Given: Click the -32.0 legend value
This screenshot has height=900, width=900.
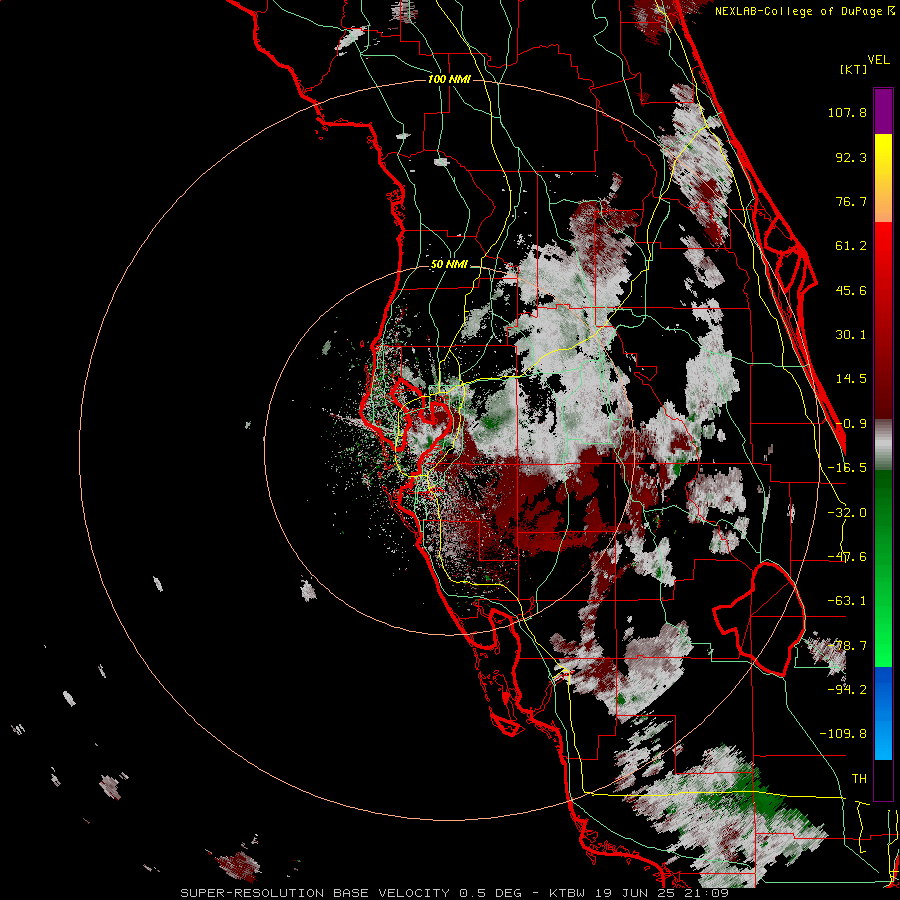Looking at the screenshot, I should (x=847, y=513).
